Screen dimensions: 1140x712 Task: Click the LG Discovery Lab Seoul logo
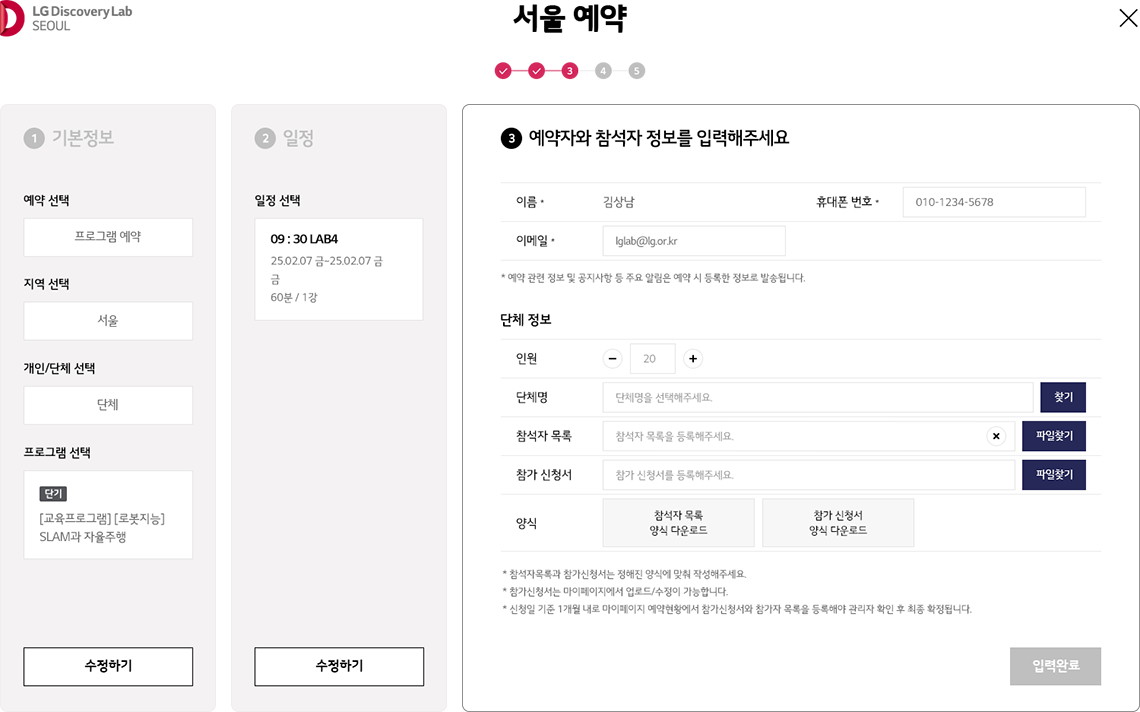(66, 18)
